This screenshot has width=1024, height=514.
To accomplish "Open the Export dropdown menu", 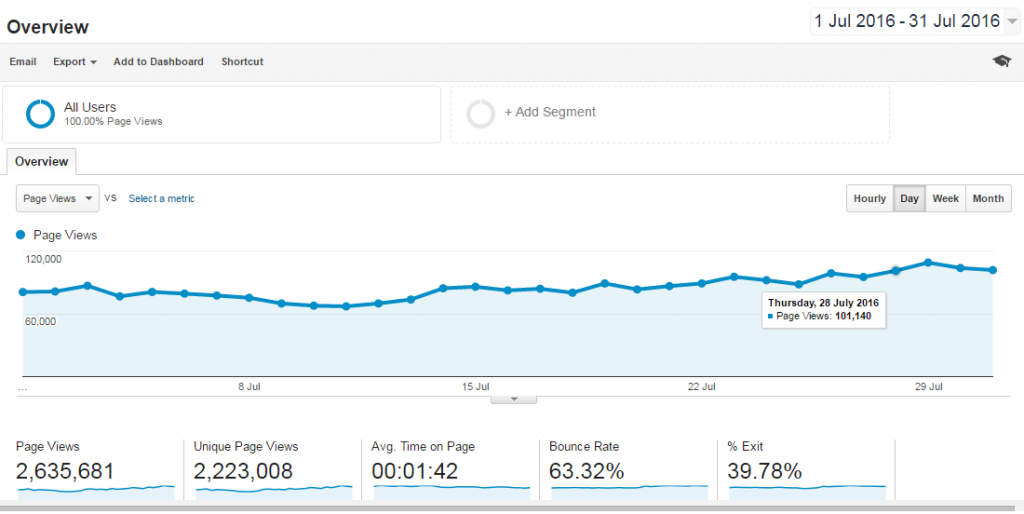I will [x=74, y=62].
